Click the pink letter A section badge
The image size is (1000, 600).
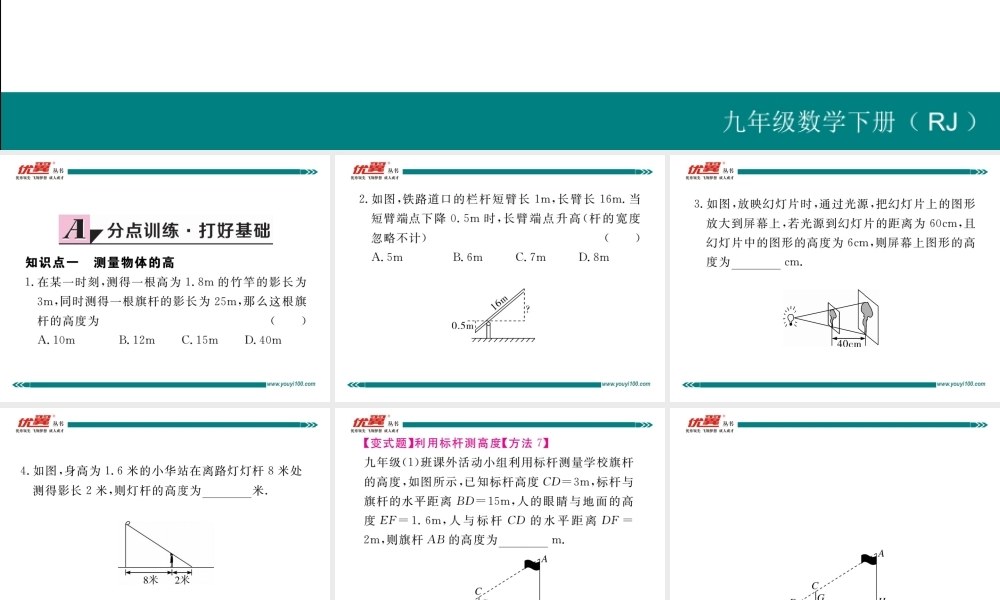click(75, 229)
